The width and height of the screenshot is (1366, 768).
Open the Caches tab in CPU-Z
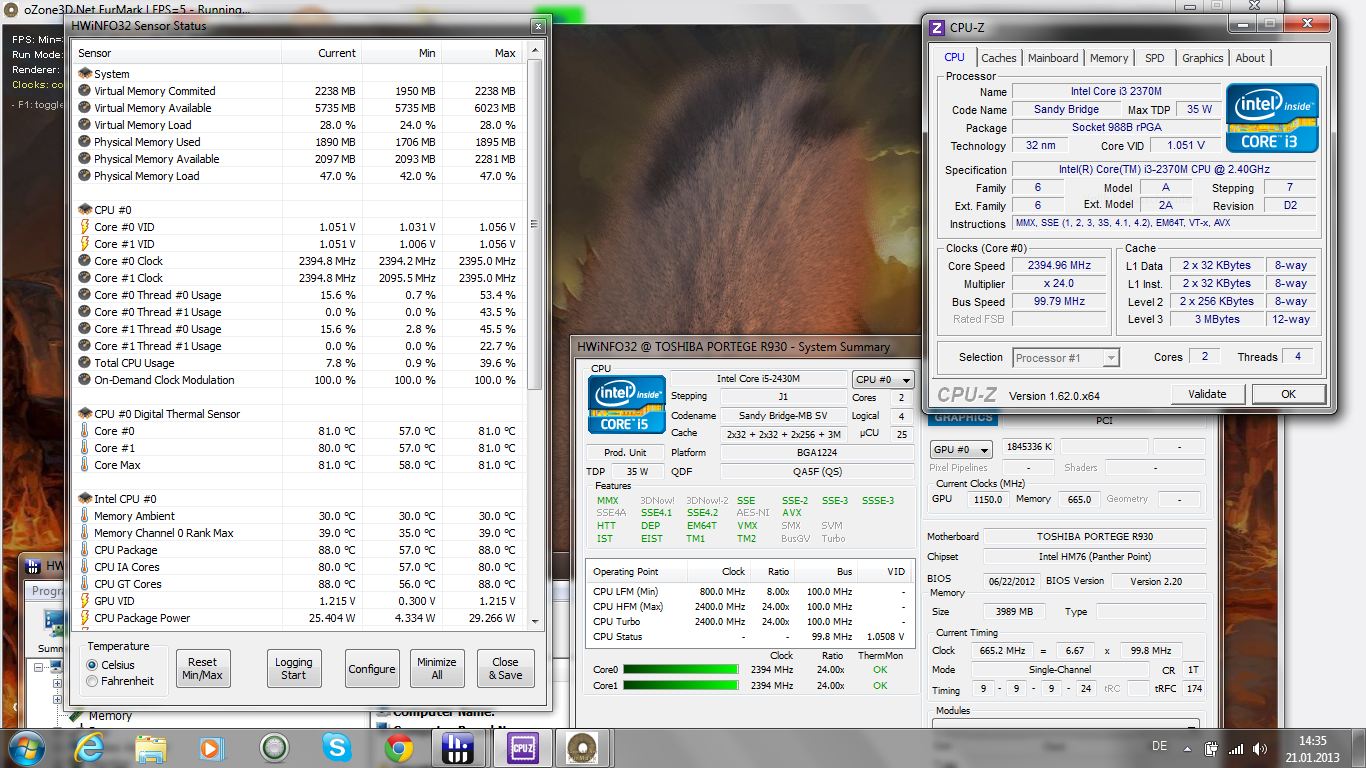tap(998, 58)
